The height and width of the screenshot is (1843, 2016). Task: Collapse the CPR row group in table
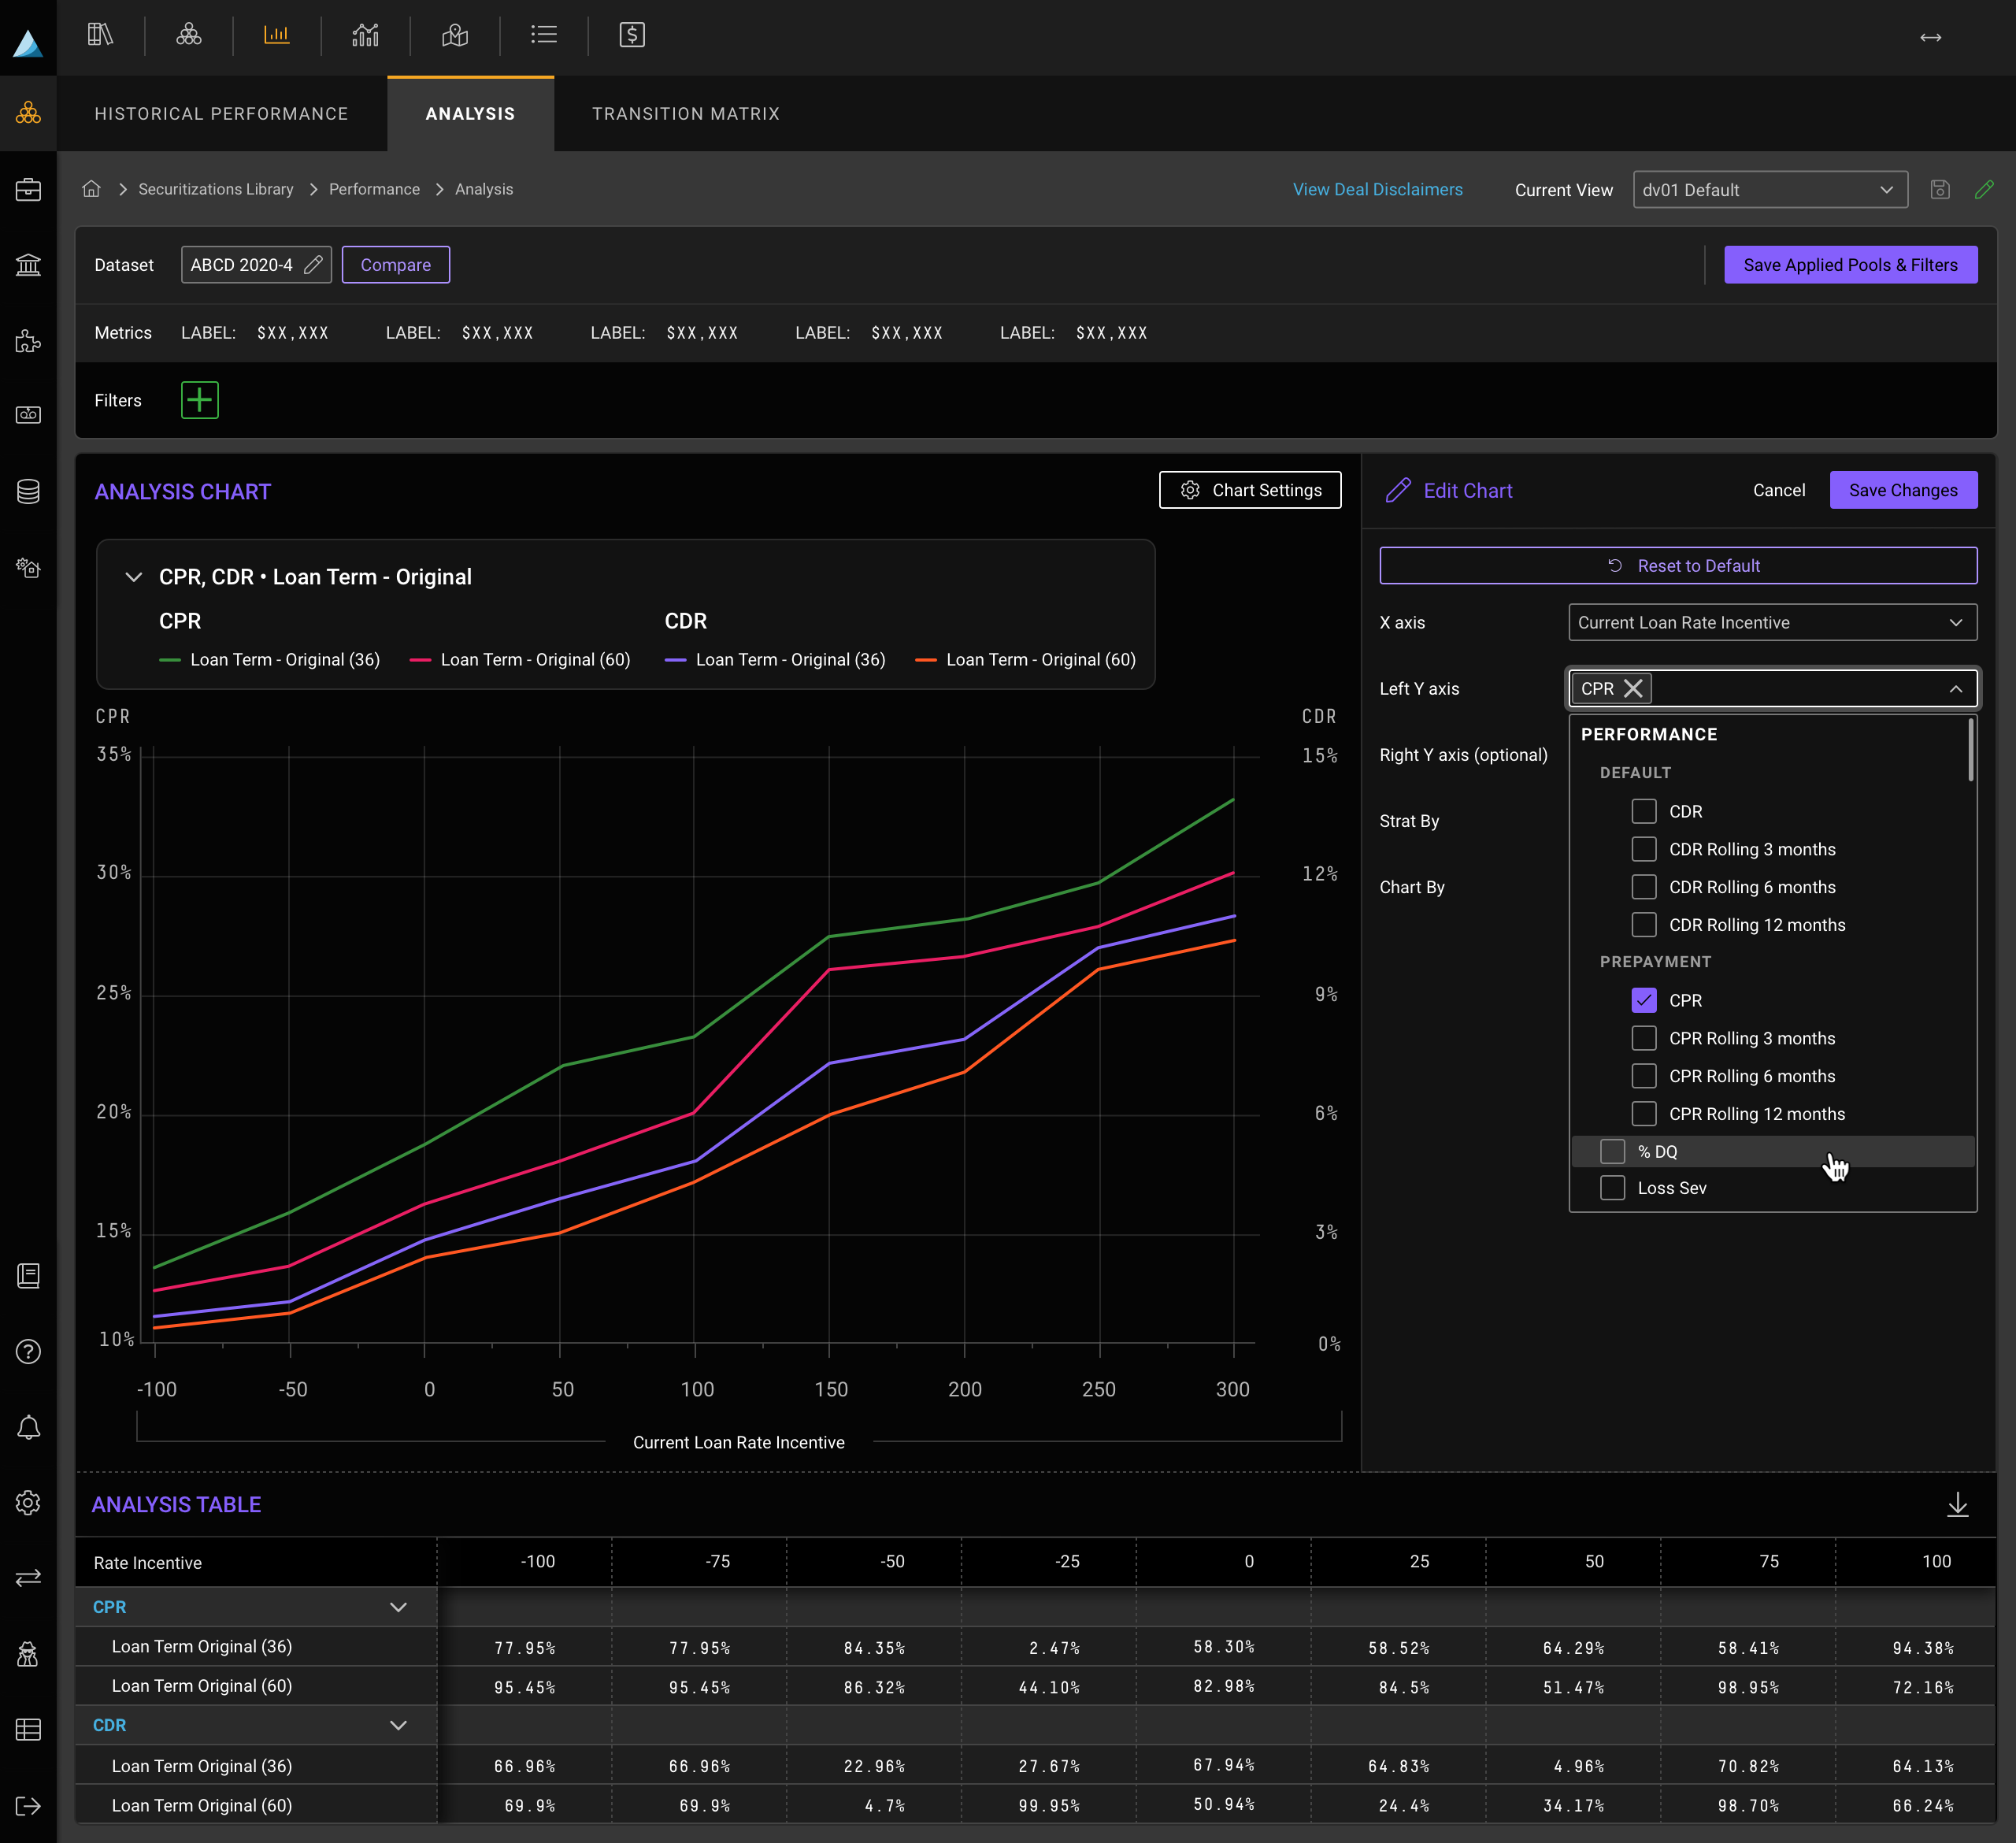[x=398, y=1607]
